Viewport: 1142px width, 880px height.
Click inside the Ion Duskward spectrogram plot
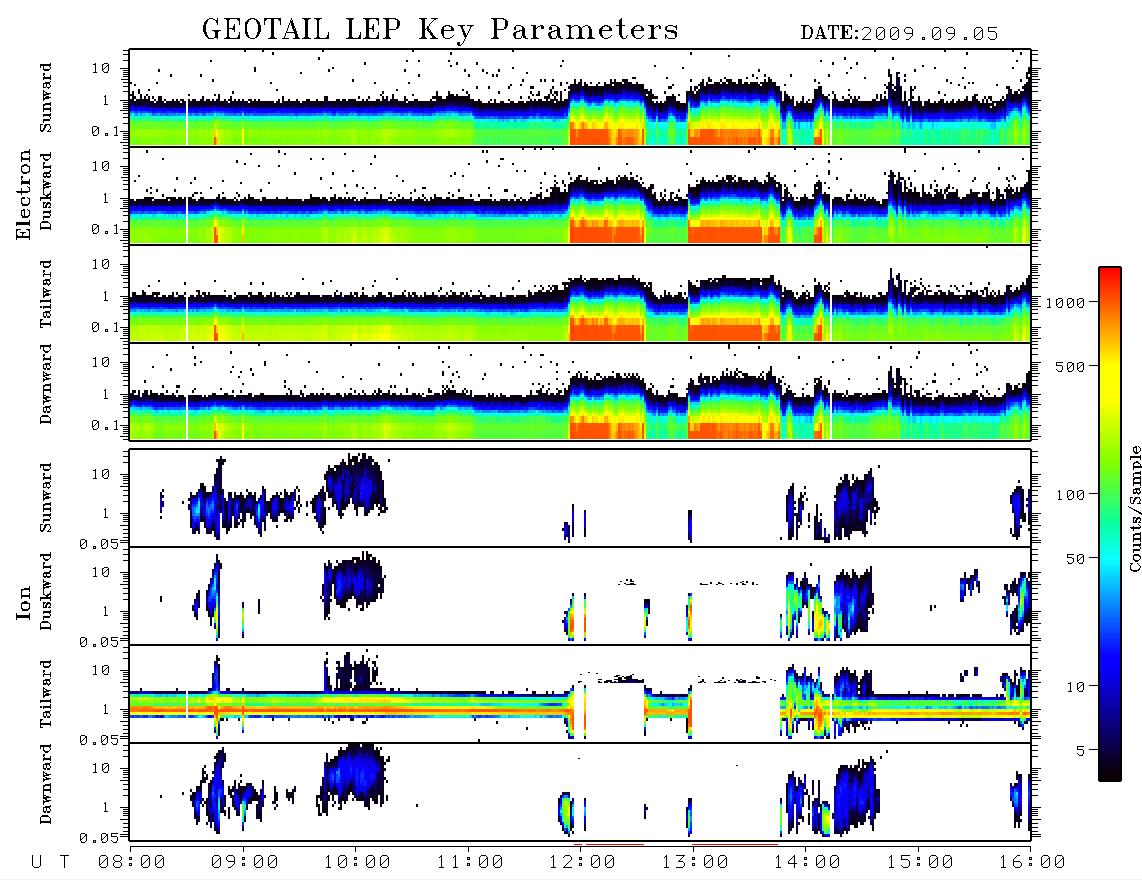pos(580,596)
